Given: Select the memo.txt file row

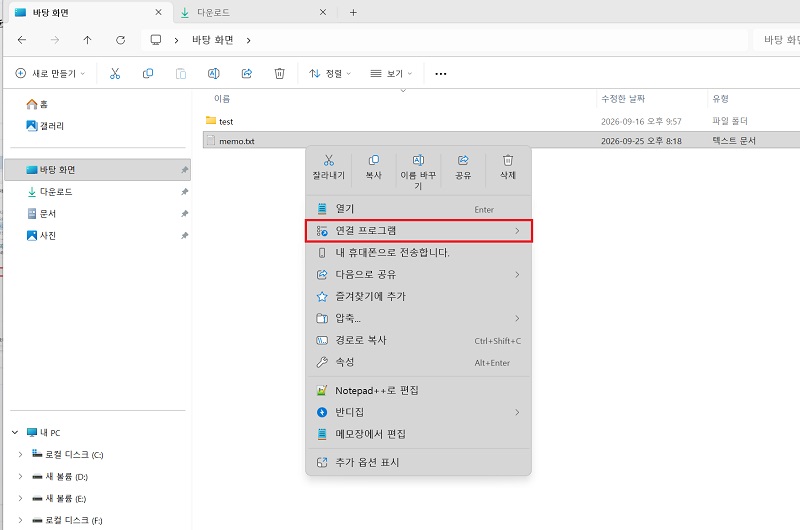Looking at the screenshot, I should coord(502,141).
